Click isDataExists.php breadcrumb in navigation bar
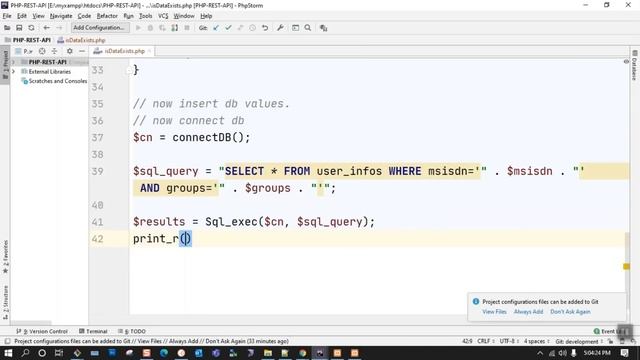 [x=81, y=40]
